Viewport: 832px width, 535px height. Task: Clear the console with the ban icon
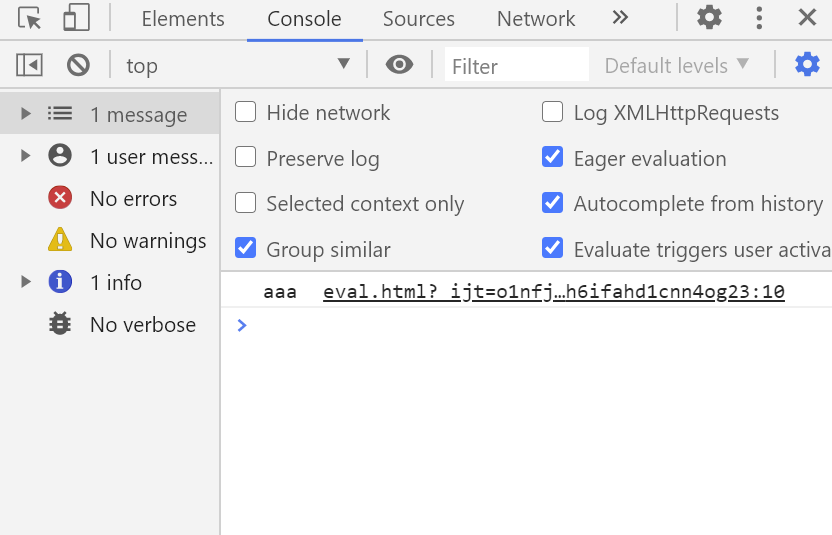pyautogui.click(x=78, y=65)
